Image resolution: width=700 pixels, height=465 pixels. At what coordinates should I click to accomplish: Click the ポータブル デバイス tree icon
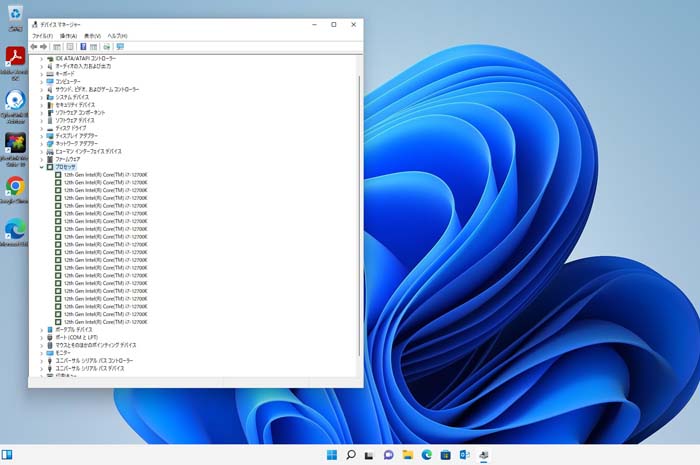coord(50,330)
